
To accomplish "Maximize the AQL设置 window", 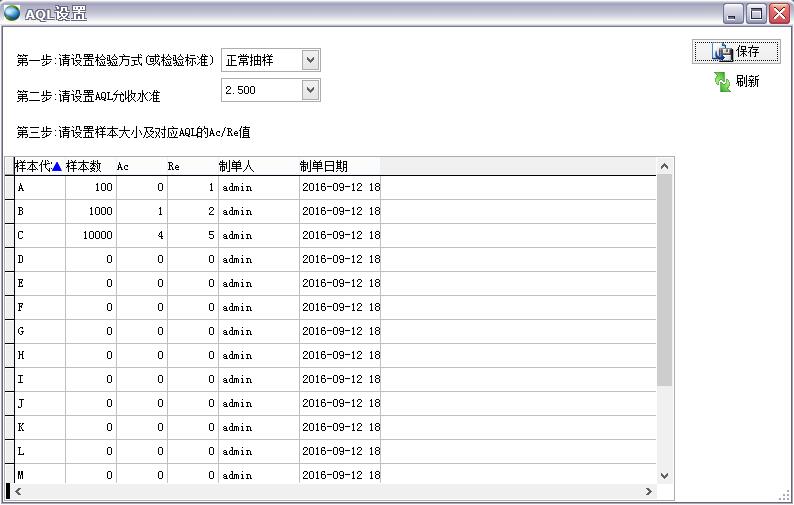I will tap(757, 13).
